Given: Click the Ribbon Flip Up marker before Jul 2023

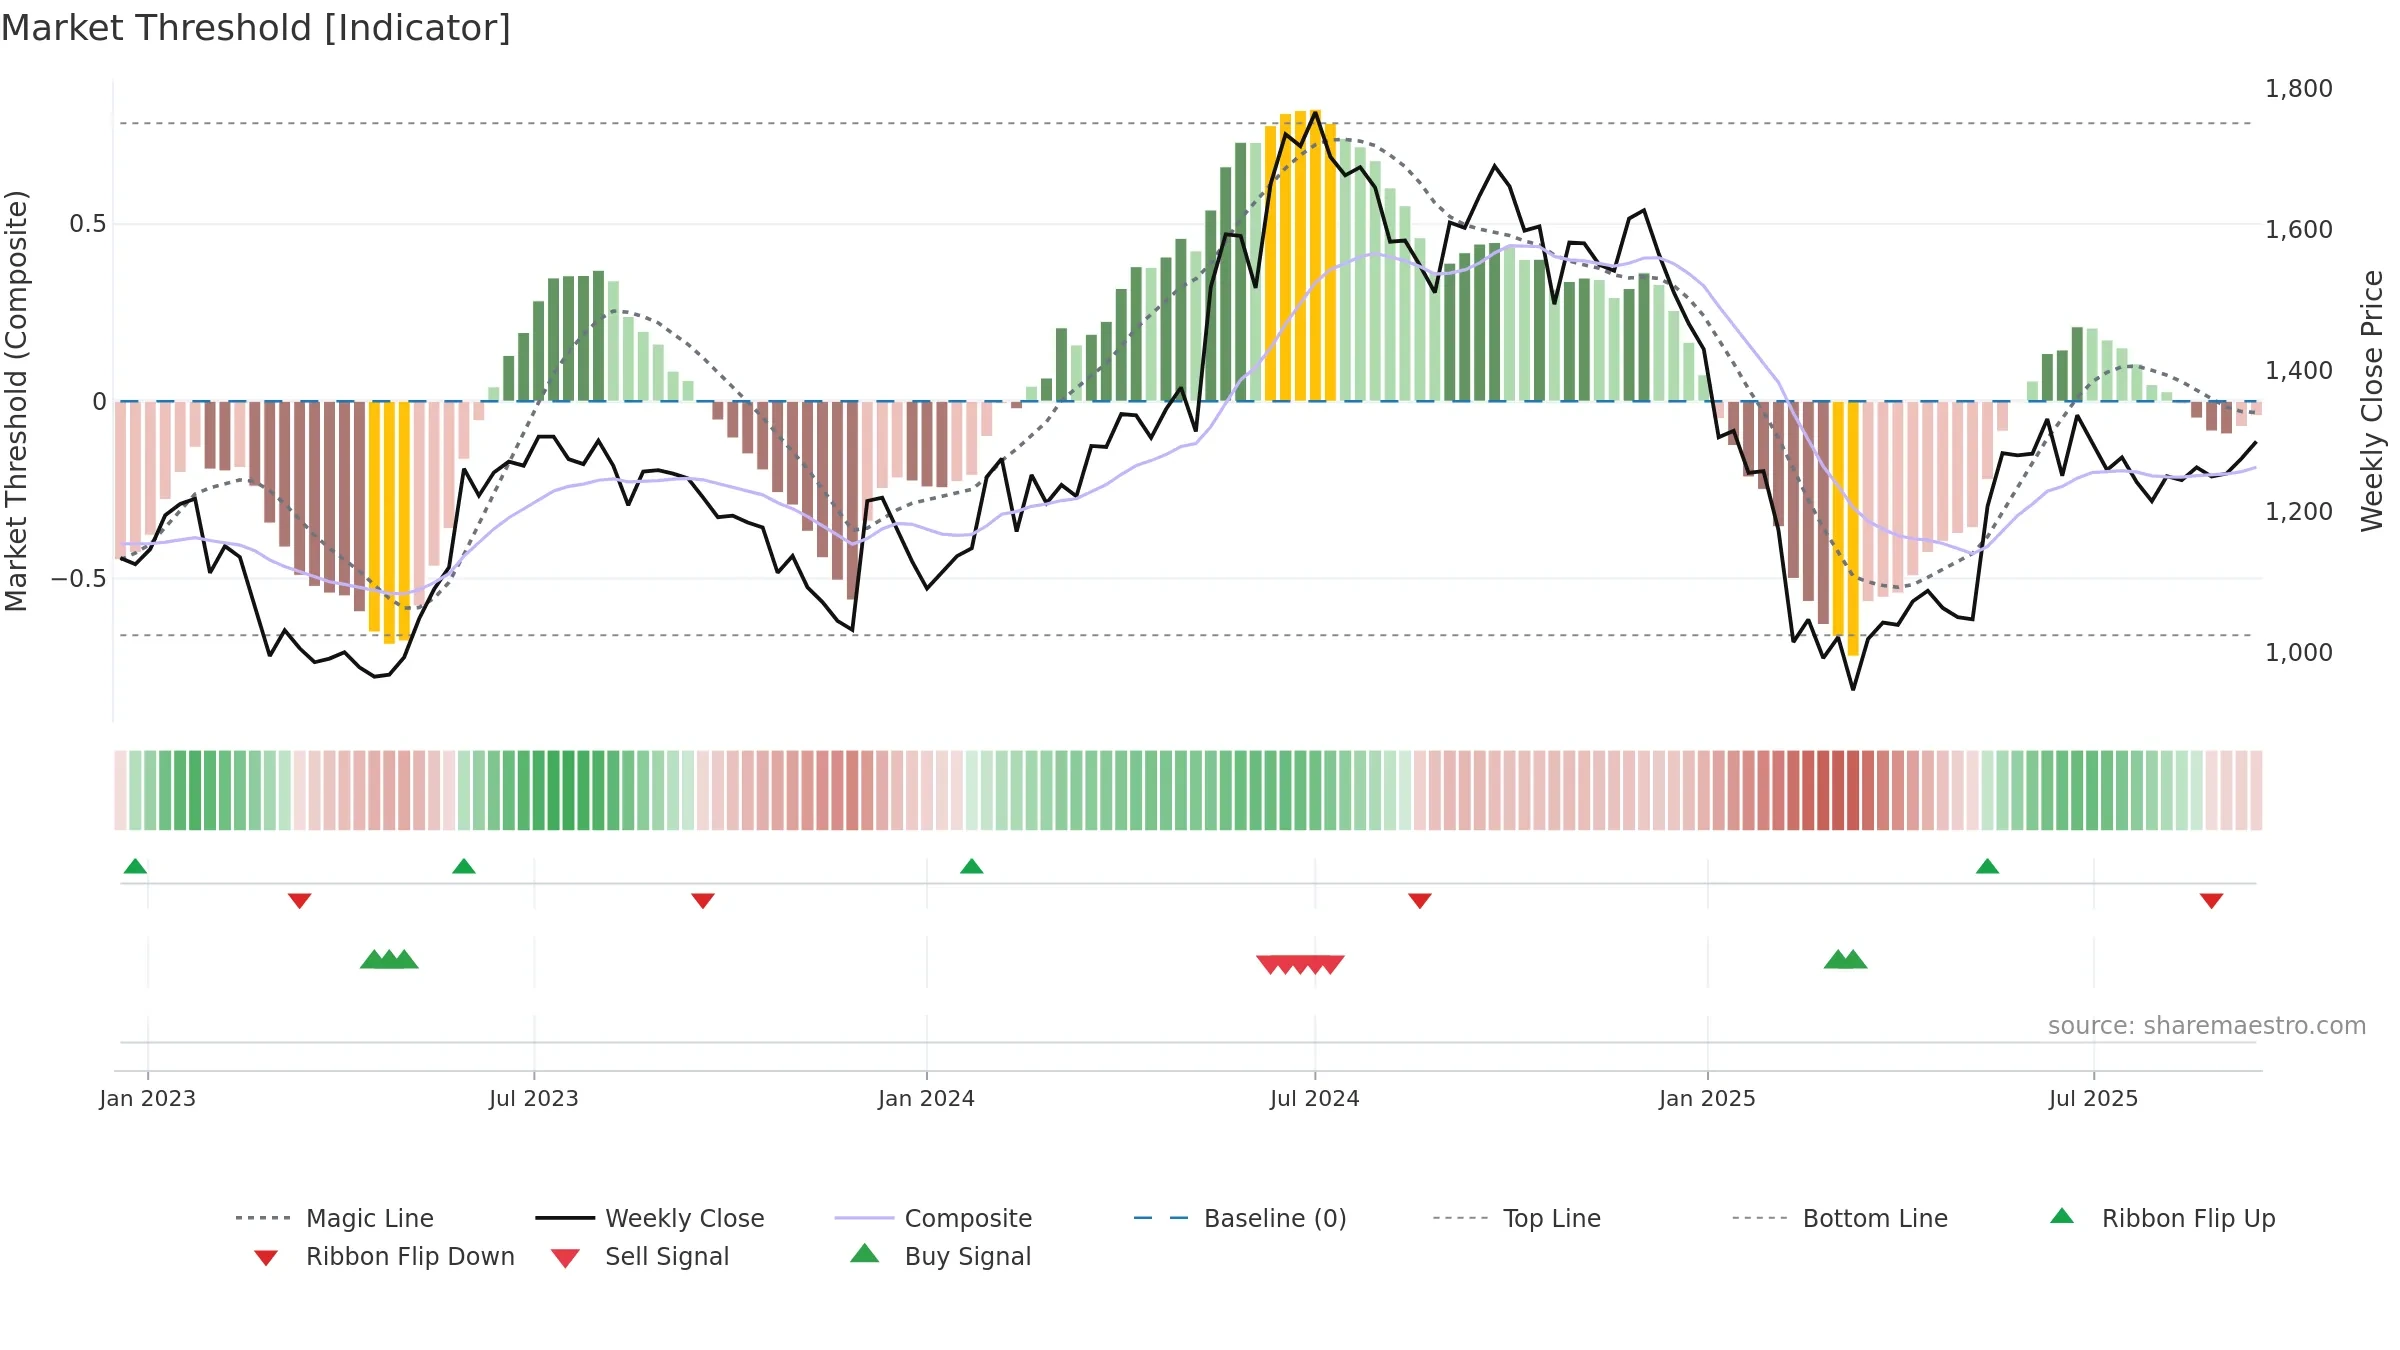Looking at the screenshot, I should tap(464, 866).
